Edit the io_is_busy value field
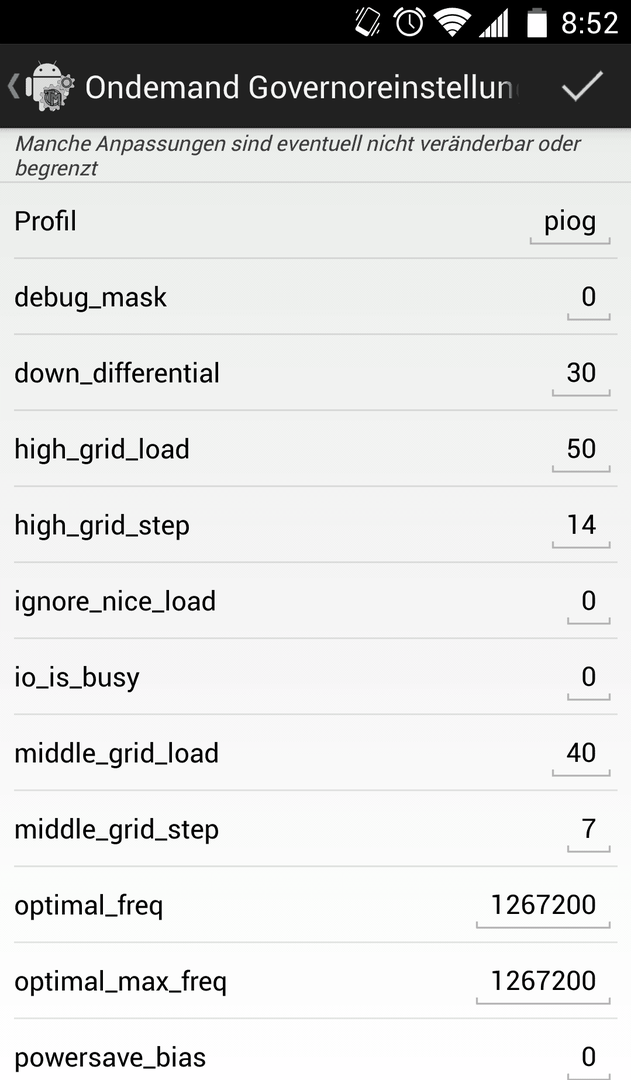The width and height of the screenshot is (631, 1080). (x=588, y=680)
